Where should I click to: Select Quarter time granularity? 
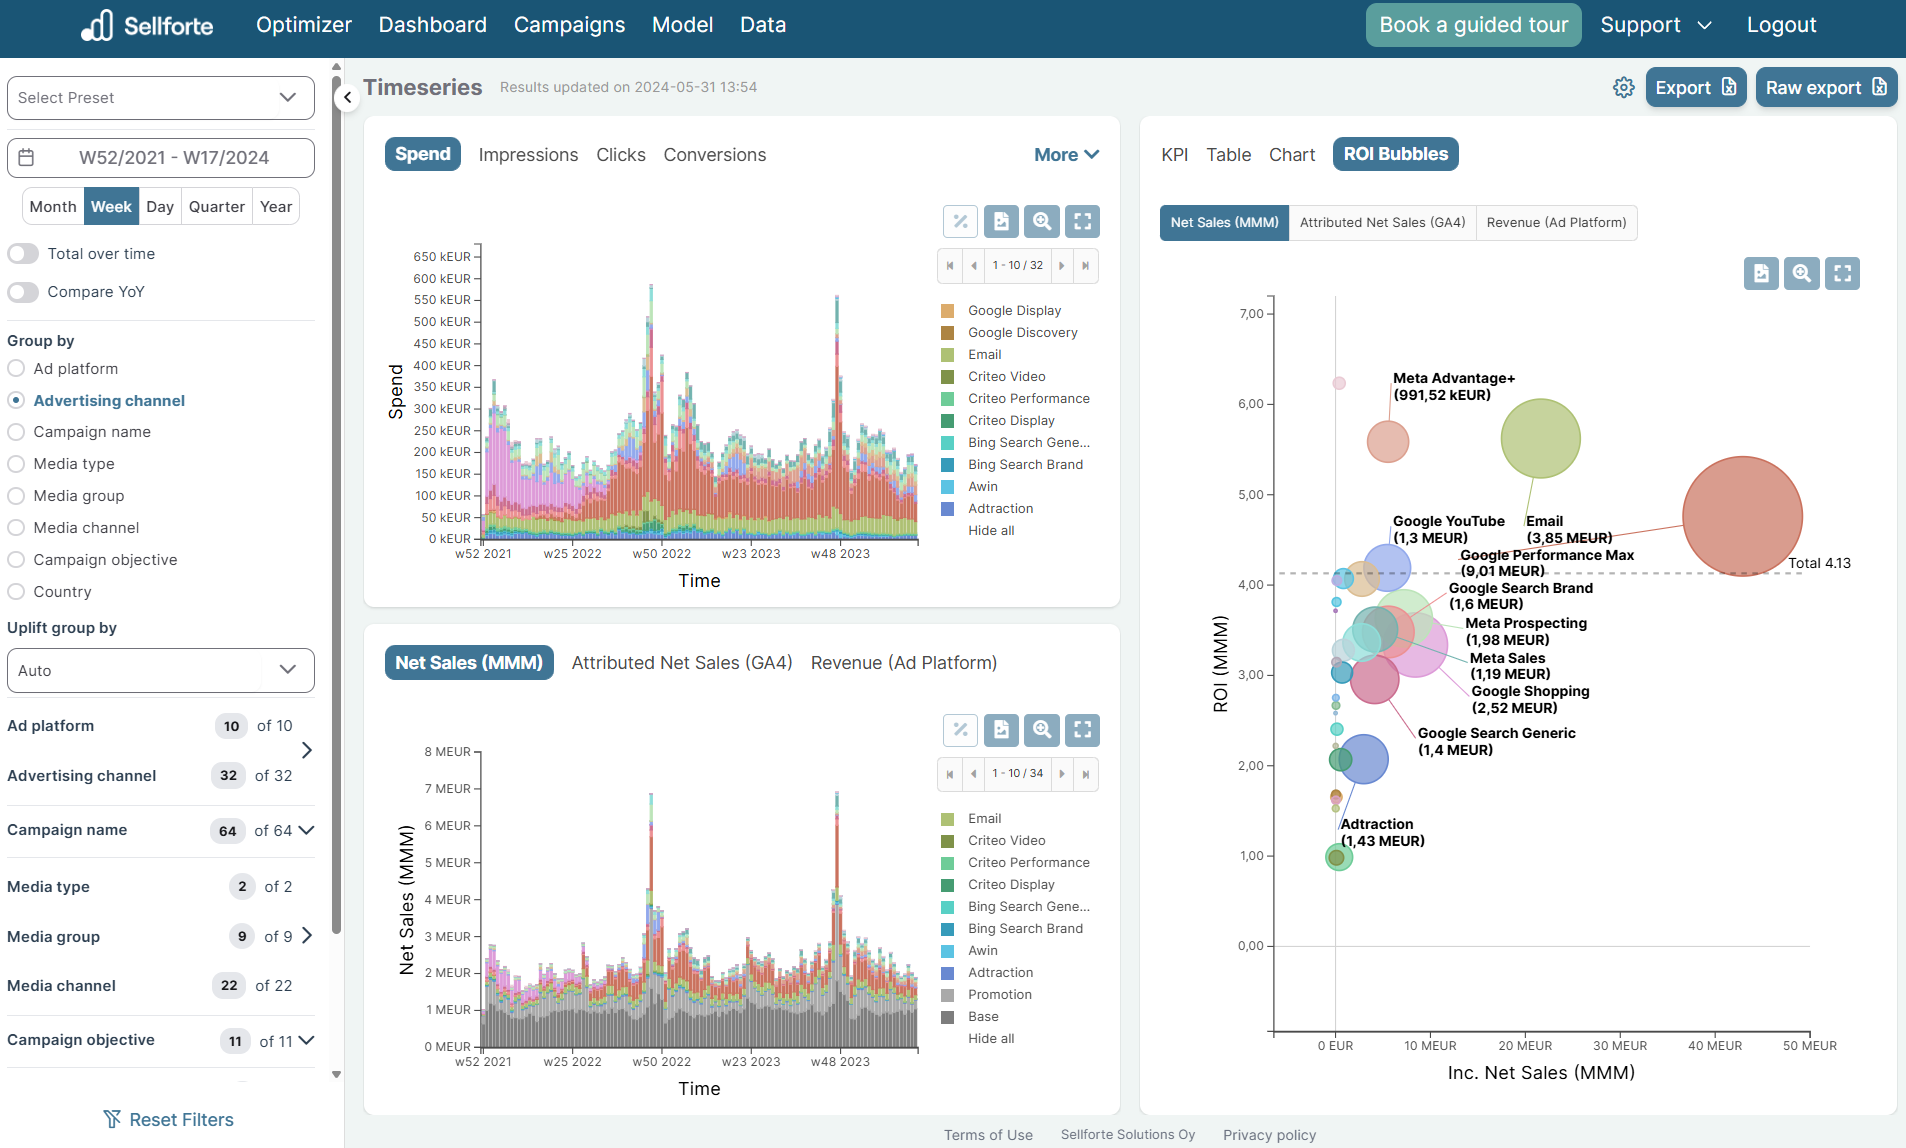click(217, 207)
